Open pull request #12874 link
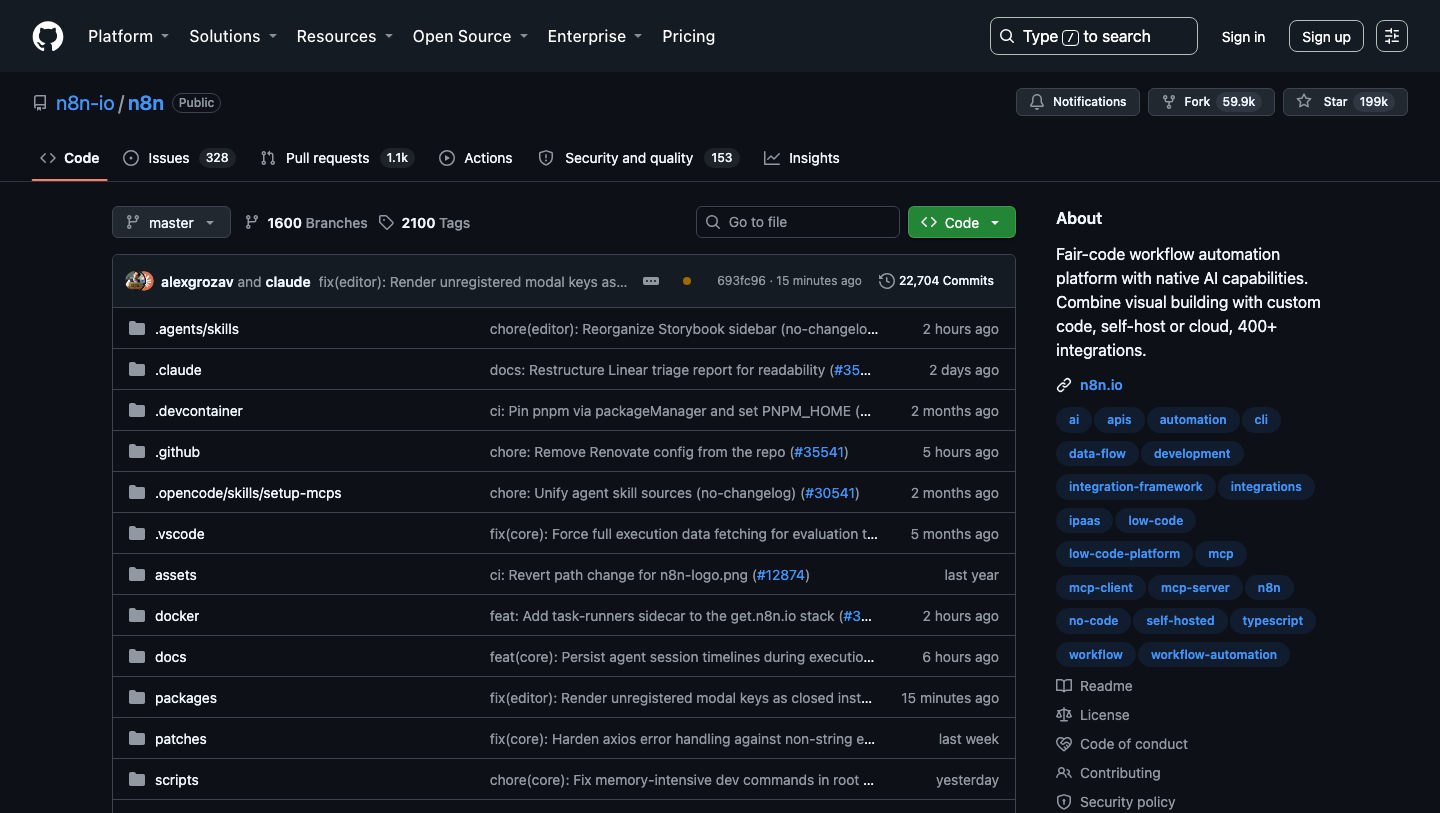Viewport: 1440px width, 813px height. coord(780,575)
